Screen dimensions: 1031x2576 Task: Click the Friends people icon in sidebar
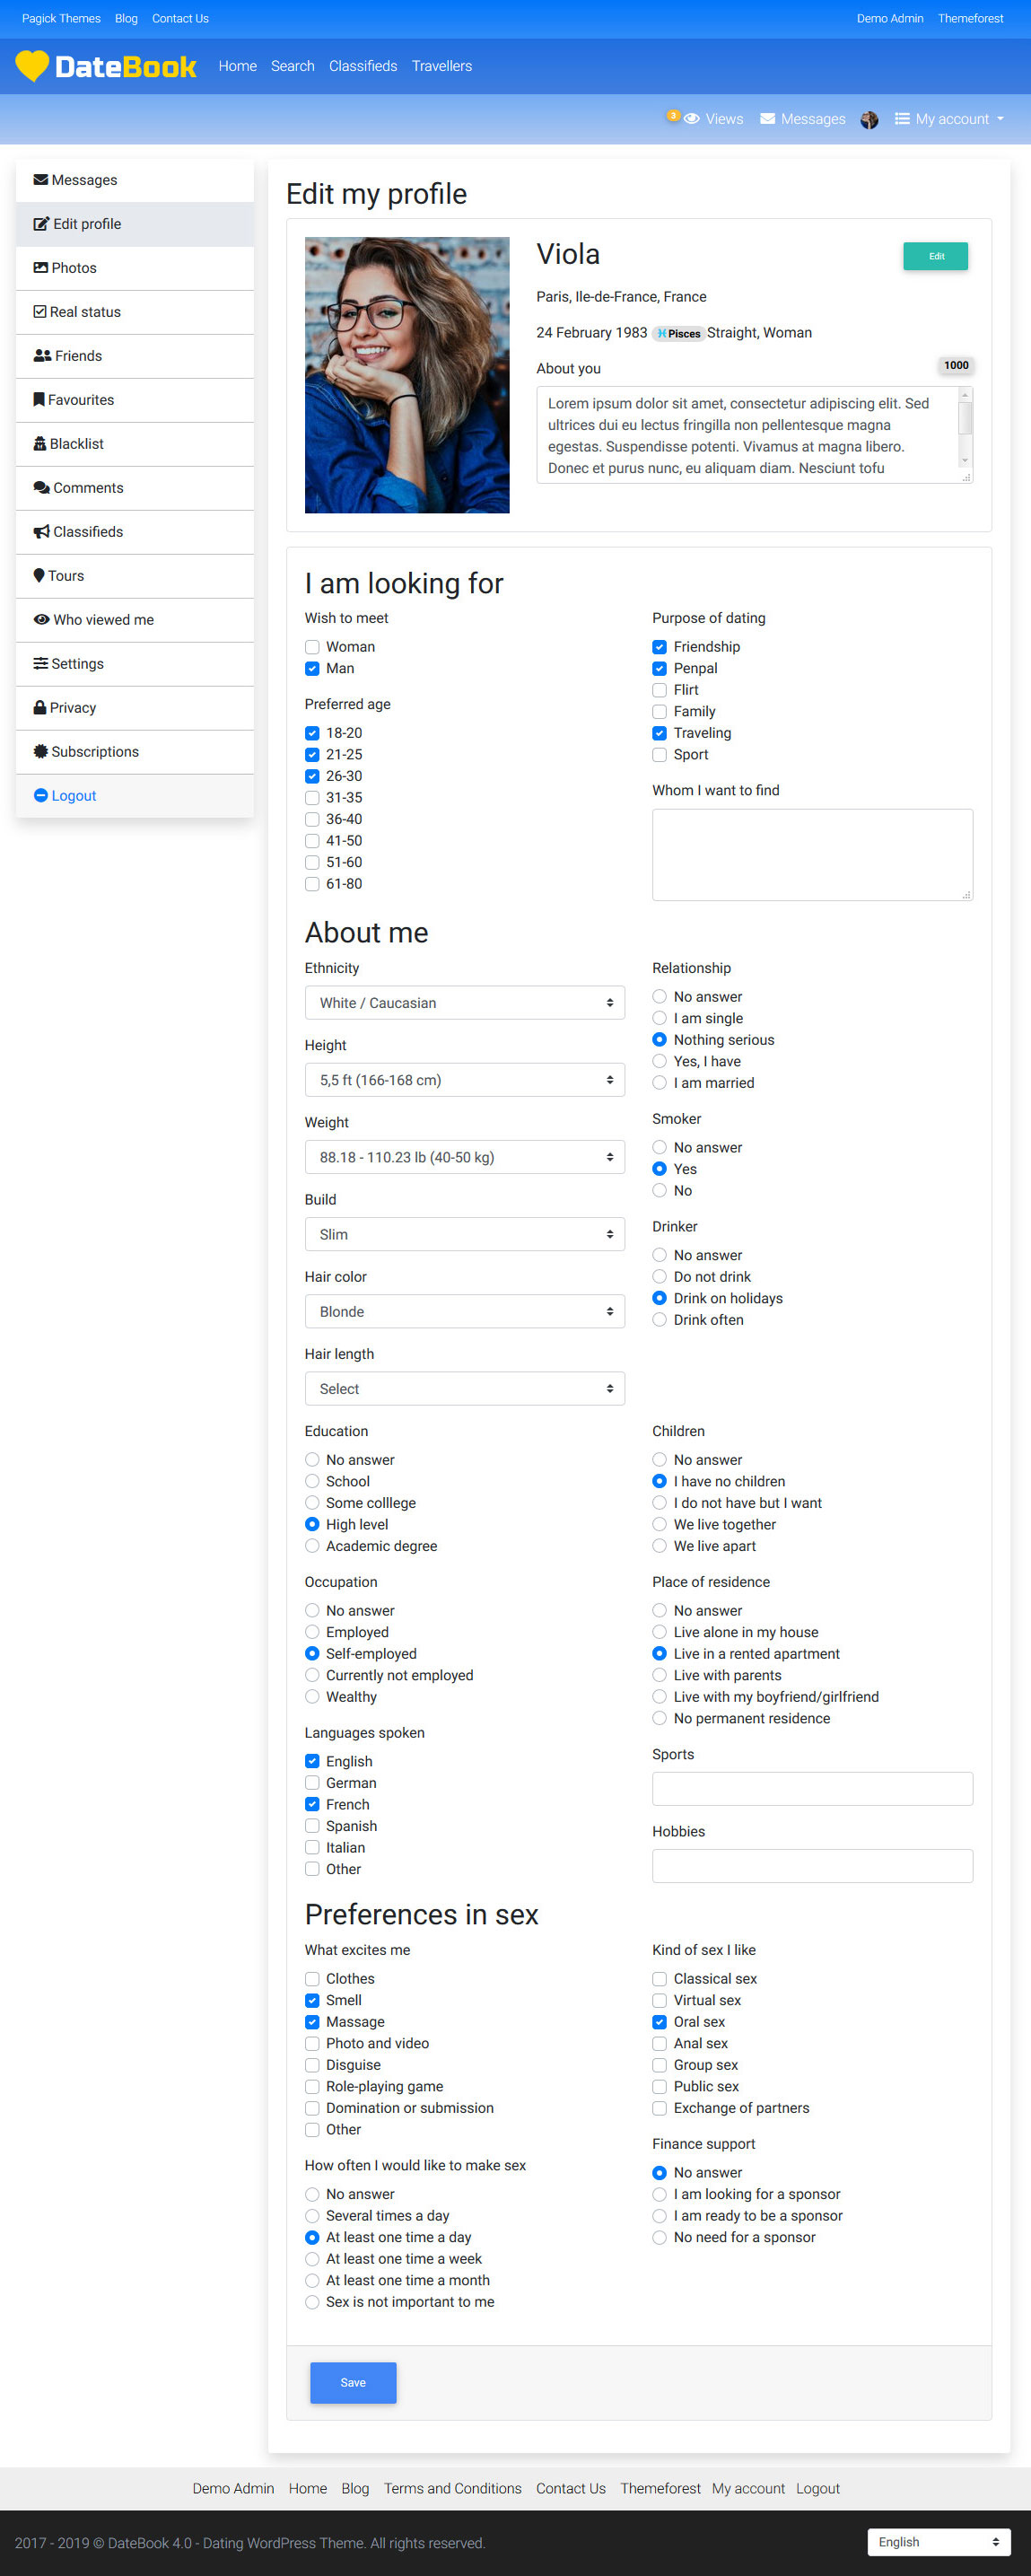(42, 356)
